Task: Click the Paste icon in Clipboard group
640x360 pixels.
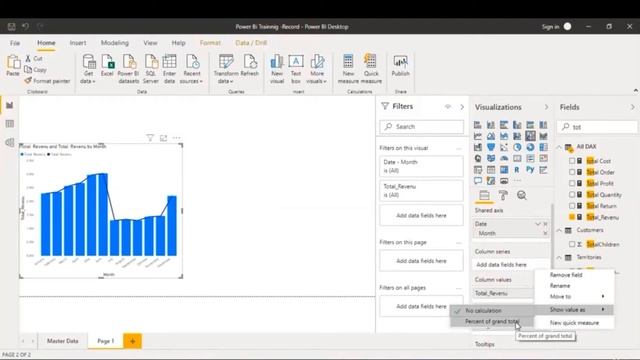Action: click(13, 62)
